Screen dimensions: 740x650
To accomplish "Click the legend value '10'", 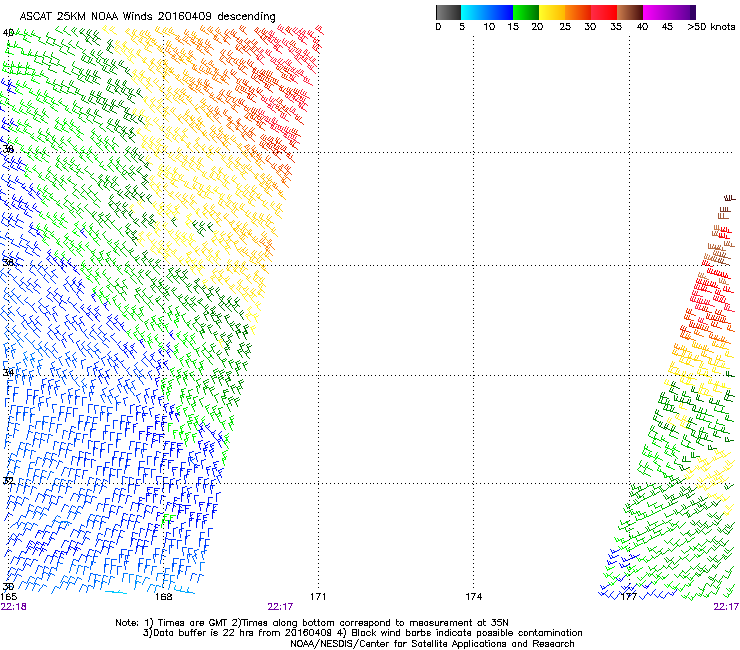I will coord(489,27).
